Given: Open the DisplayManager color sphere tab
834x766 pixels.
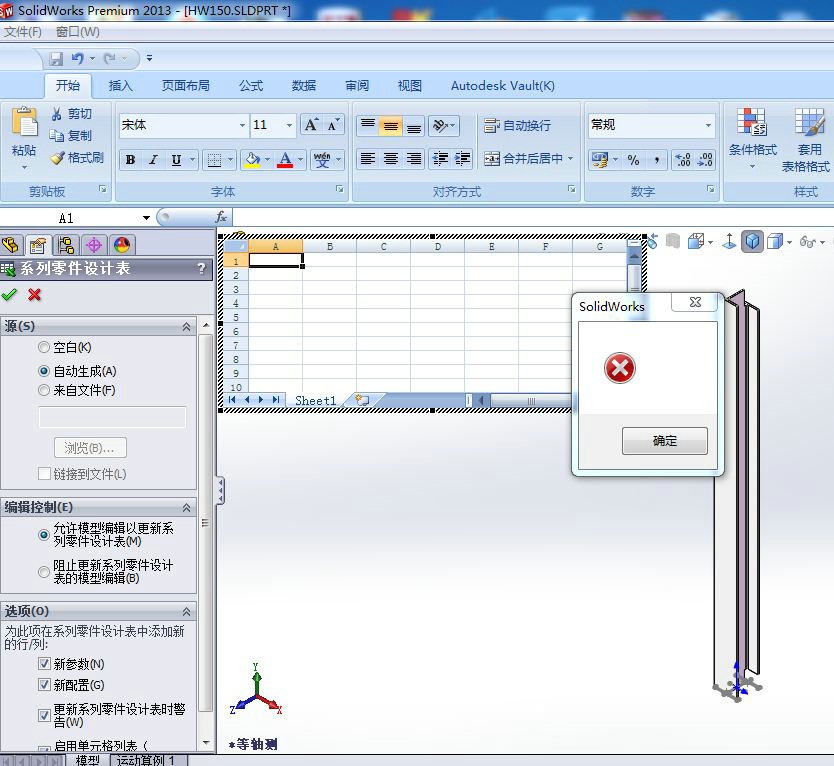Looking at the screenshot, I should (122, 245).
